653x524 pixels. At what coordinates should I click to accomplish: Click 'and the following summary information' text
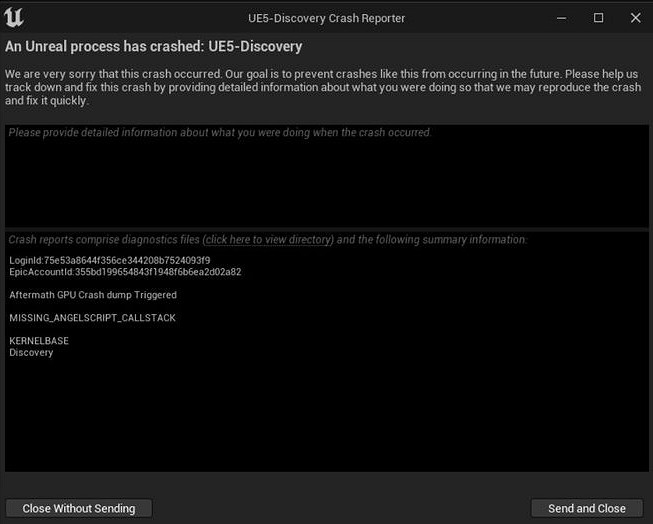pos(432,240)
